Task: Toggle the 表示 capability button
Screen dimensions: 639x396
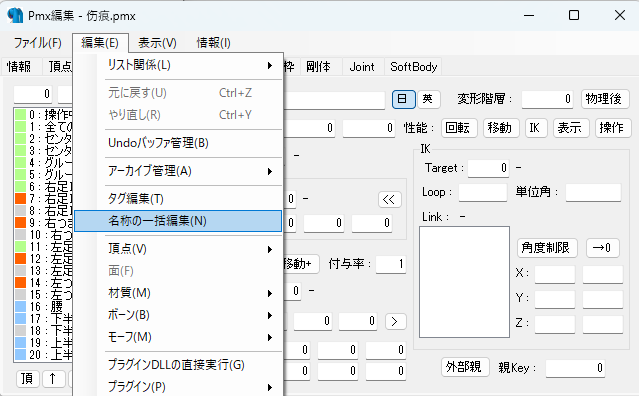Action: point(571,128)
